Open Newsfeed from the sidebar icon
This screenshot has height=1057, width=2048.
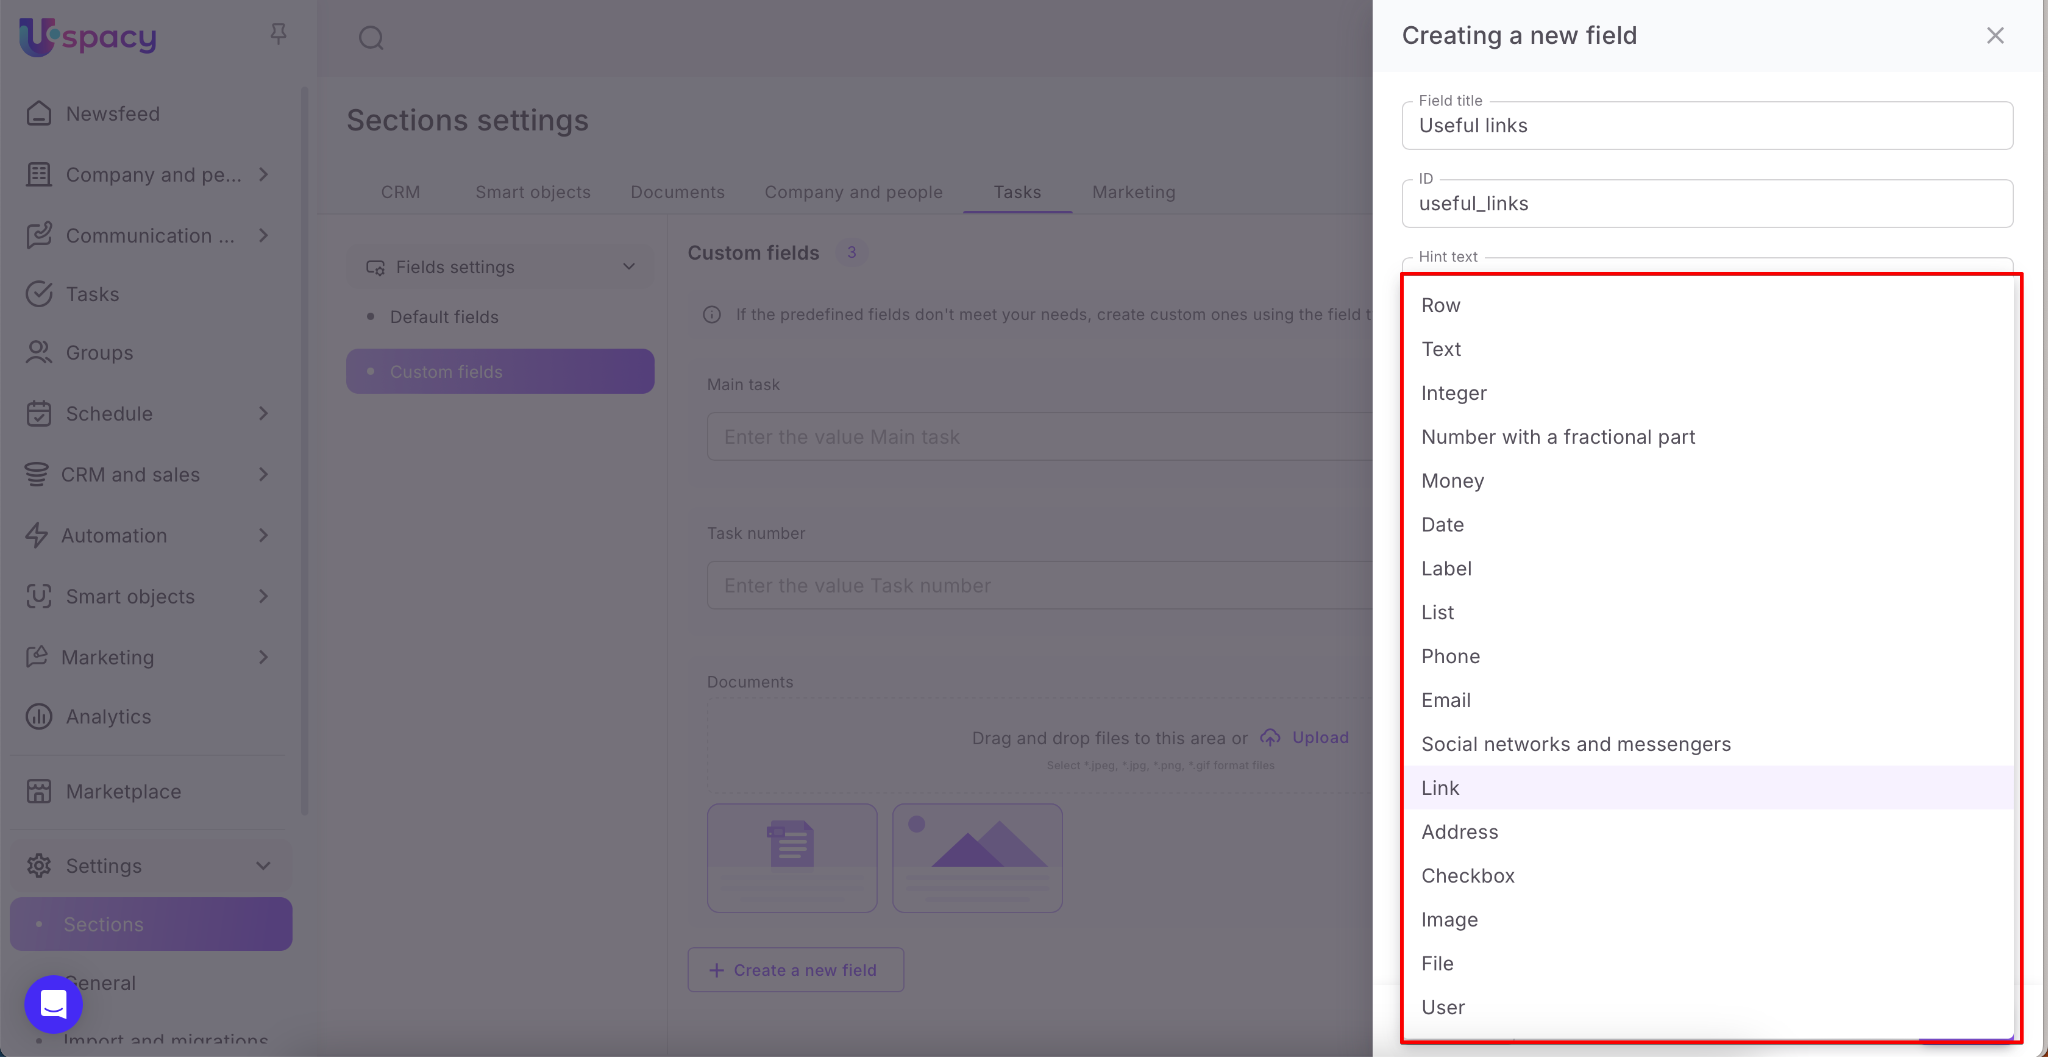pos(39,114)
